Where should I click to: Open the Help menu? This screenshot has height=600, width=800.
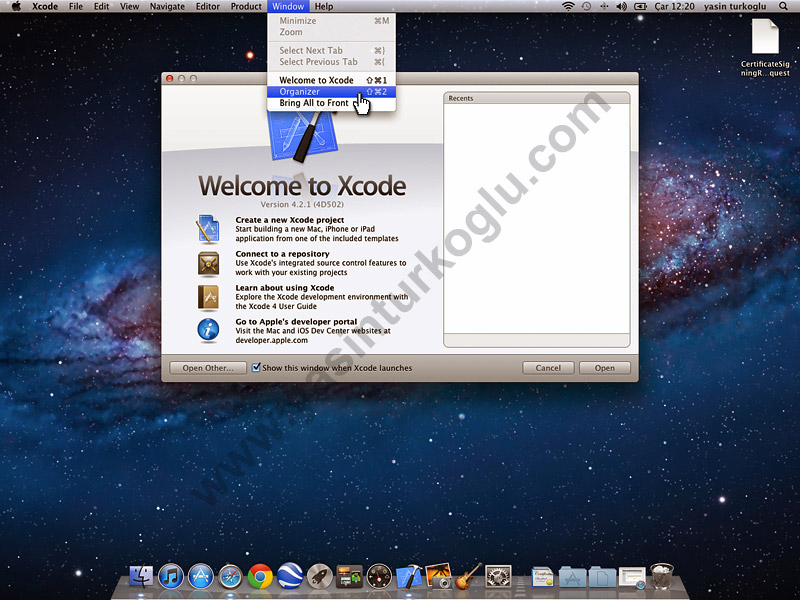coord(323,6)
